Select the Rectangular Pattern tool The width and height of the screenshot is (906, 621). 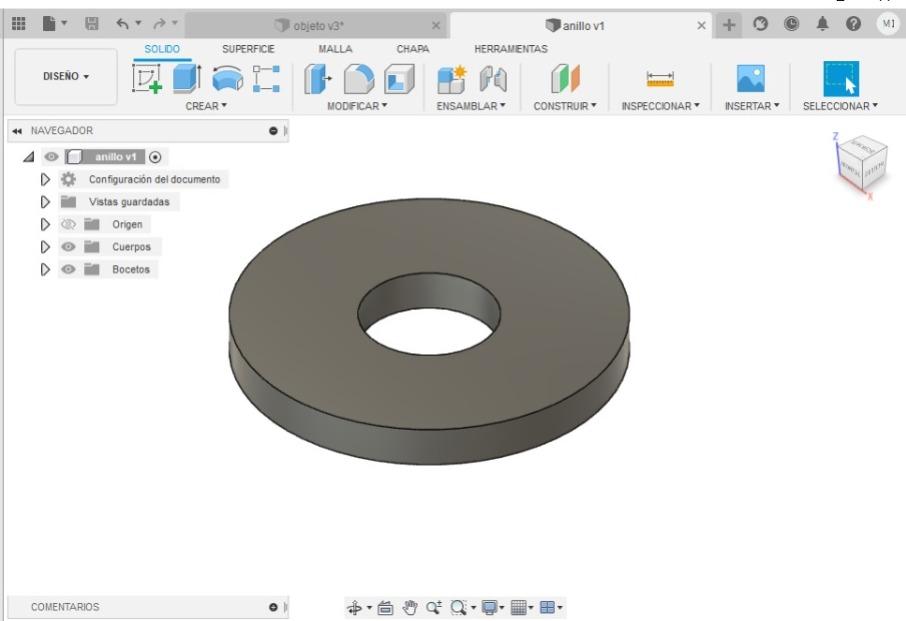266,79
